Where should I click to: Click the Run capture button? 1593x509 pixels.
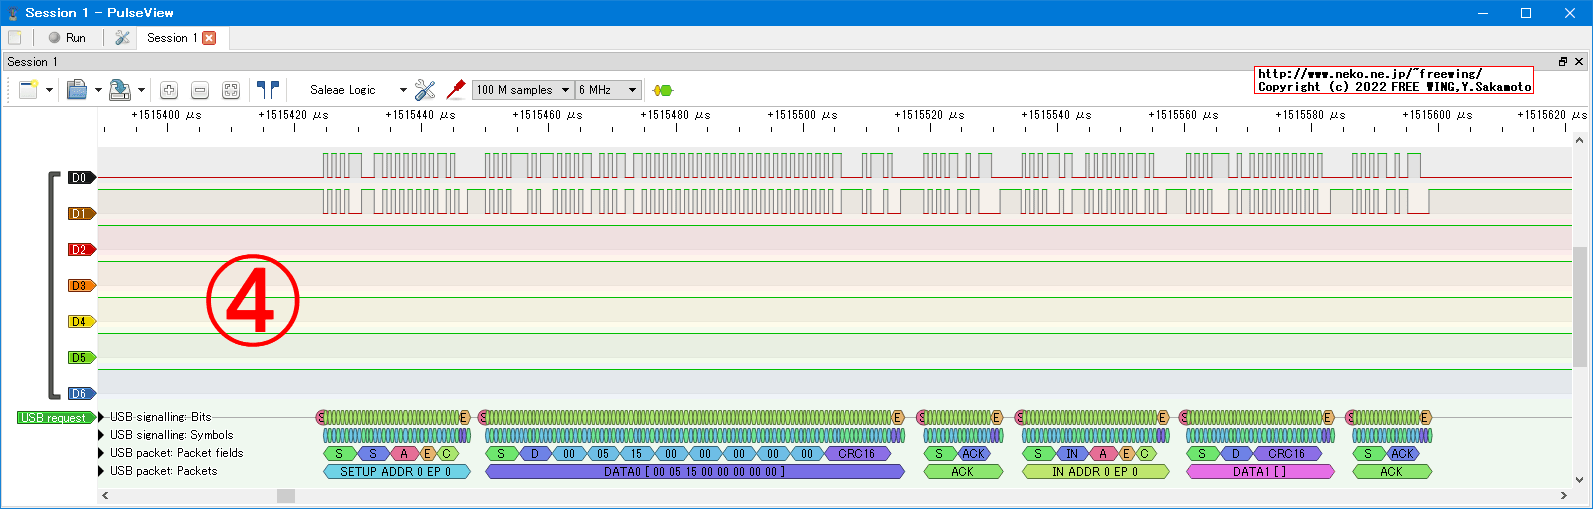pos(67,38)
